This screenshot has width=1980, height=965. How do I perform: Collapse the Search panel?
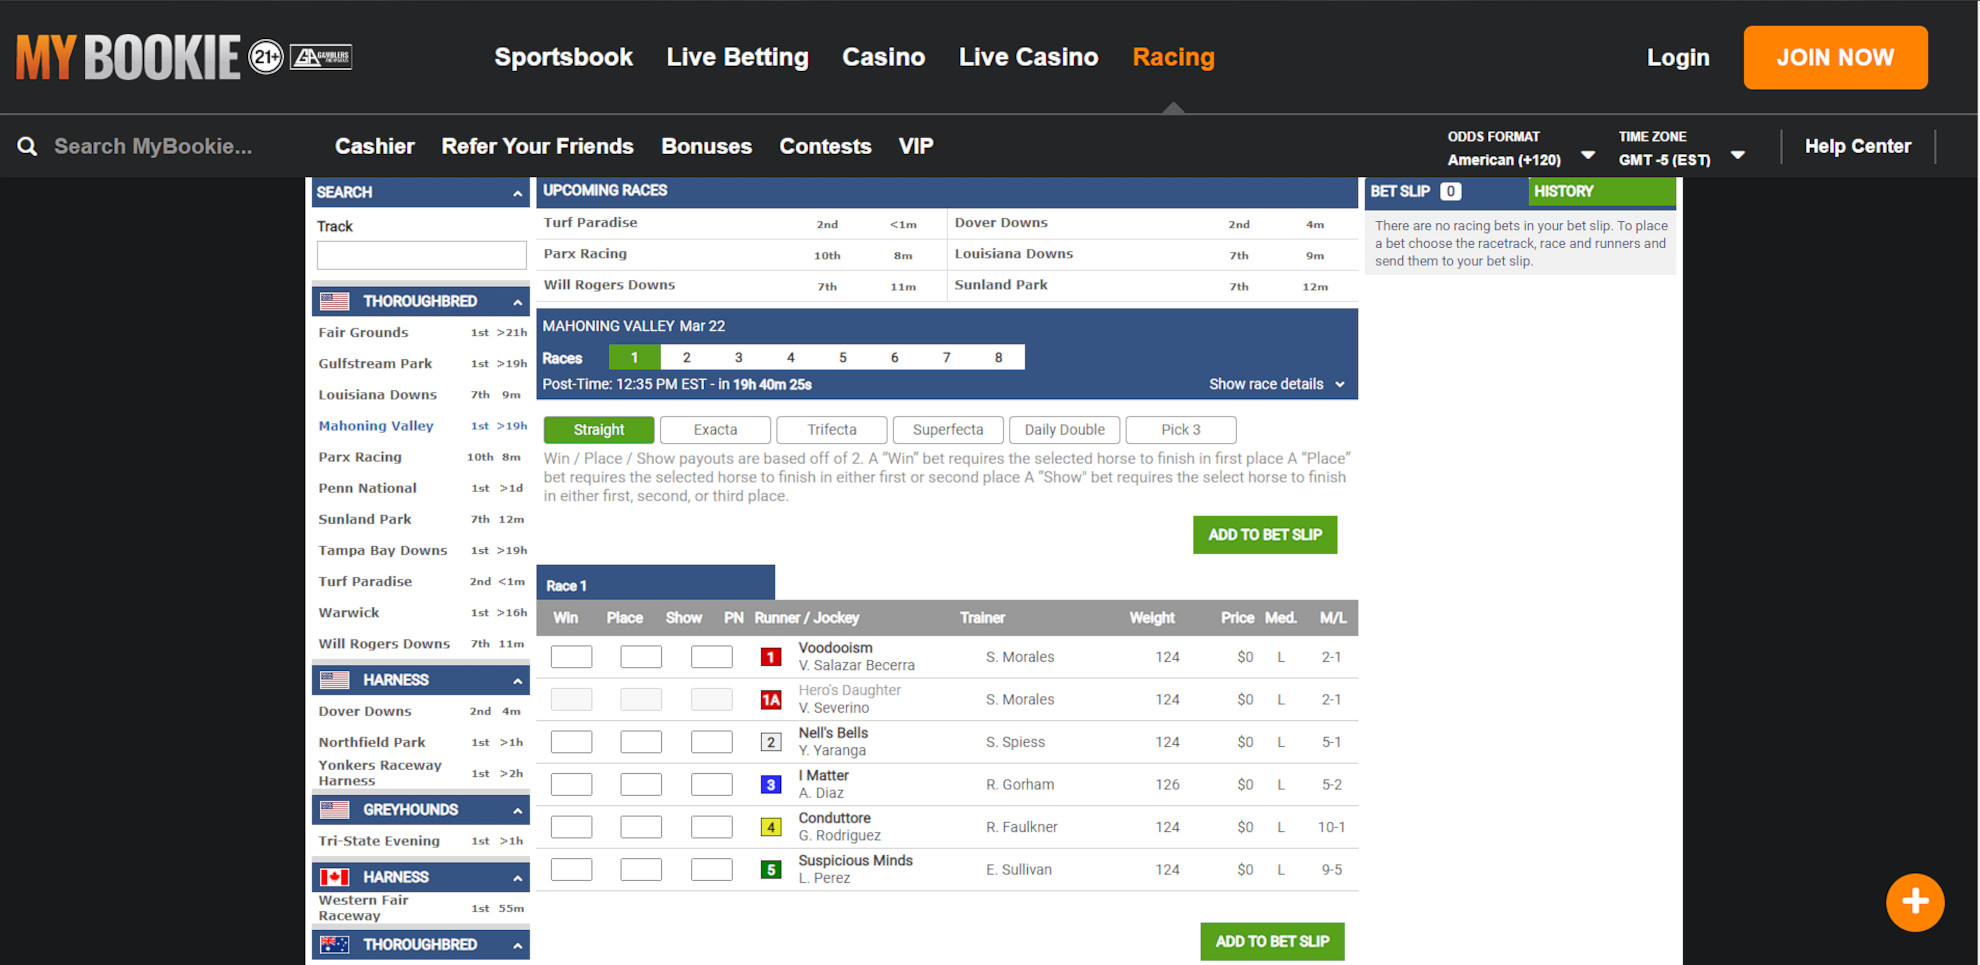tap(517, 193)
